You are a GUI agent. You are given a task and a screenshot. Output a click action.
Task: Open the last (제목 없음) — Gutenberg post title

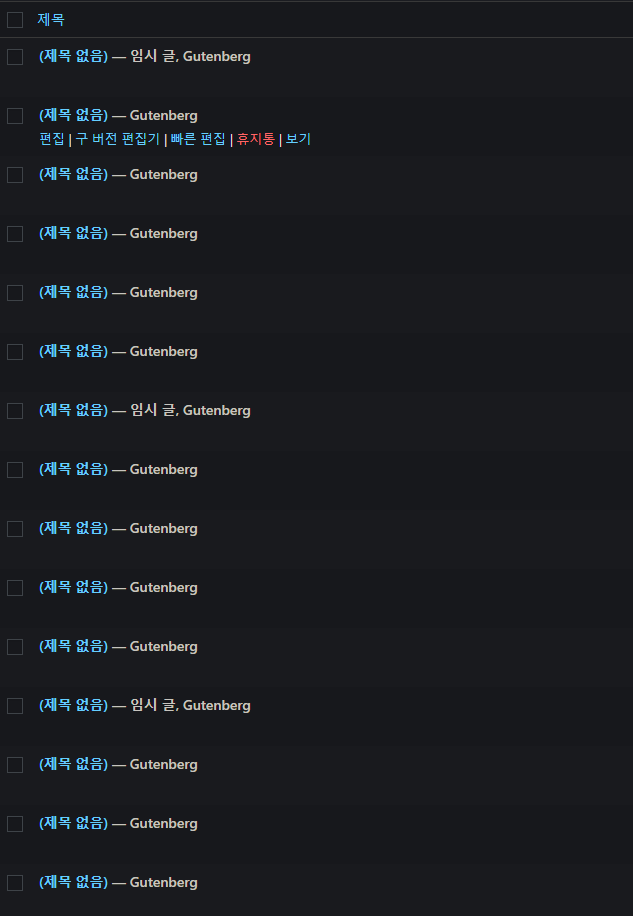pos(74,883)
